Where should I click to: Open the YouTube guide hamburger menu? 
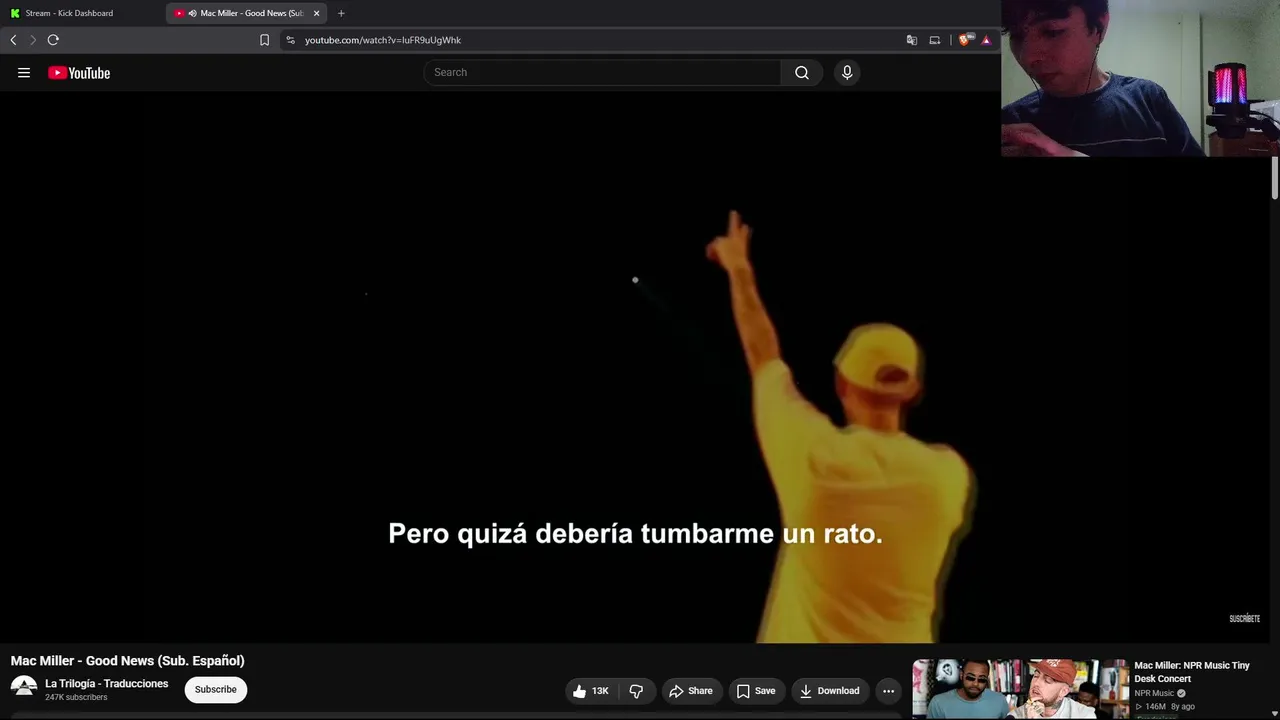(24, 73)
